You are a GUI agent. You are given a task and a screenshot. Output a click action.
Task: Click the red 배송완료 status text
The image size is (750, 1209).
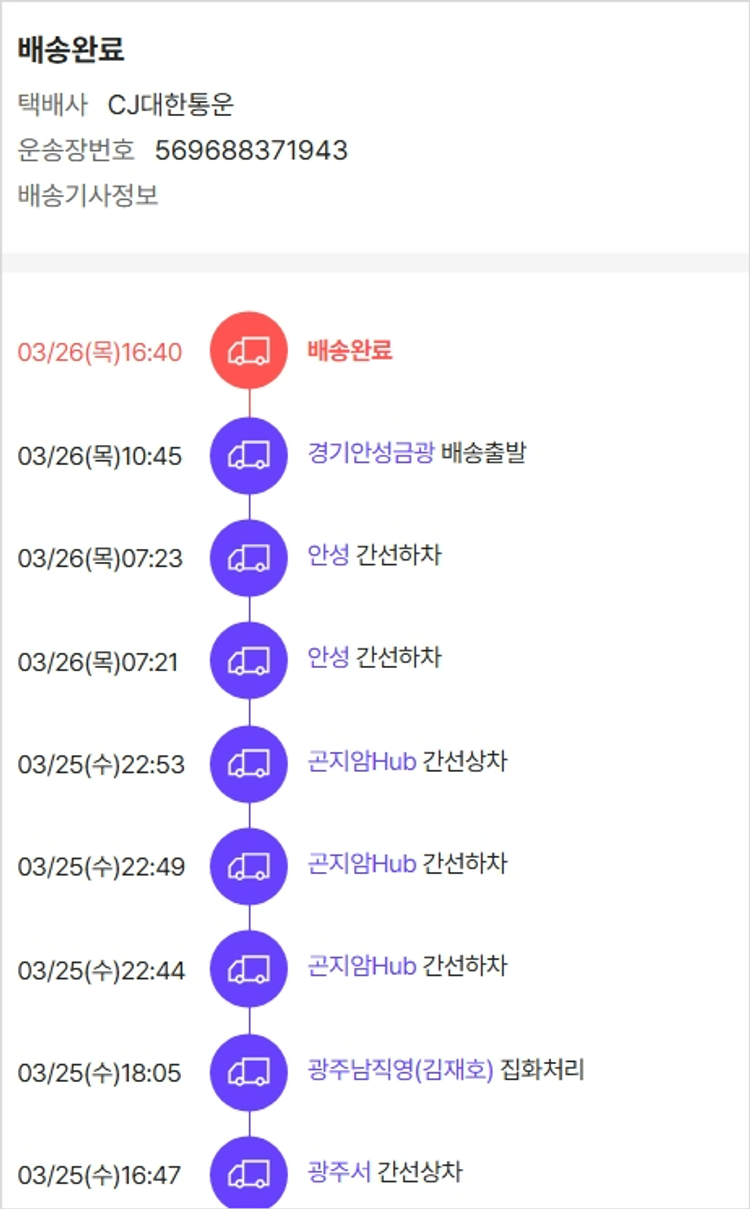(x=349, y=350)
